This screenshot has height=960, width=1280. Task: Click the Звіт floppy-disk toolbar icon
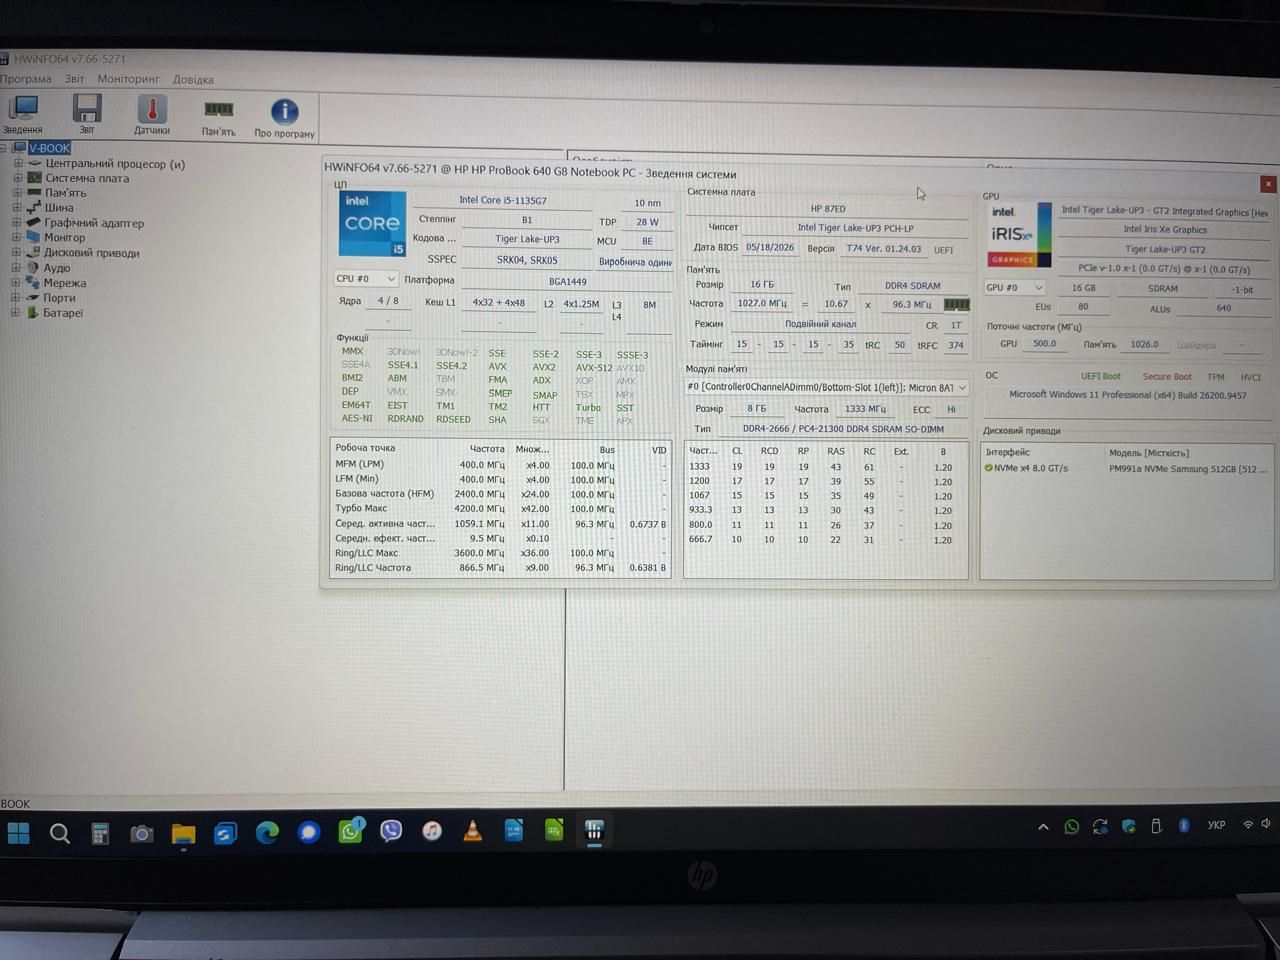(x=87, y=114)
